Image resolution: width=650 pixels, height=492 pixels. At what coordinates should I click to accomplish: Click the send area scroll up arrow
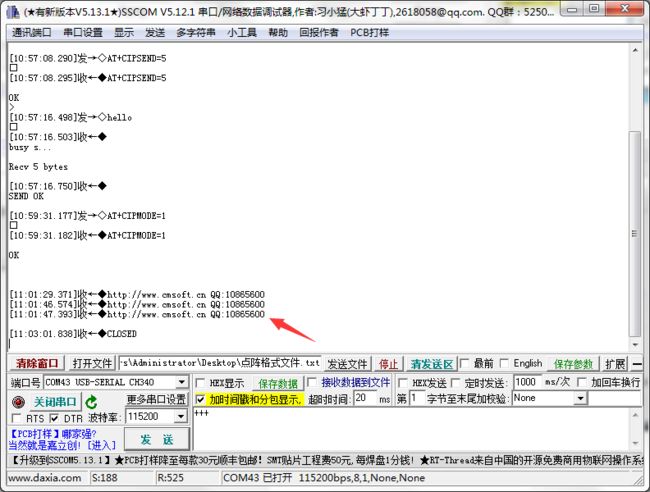tap(635, 414)
